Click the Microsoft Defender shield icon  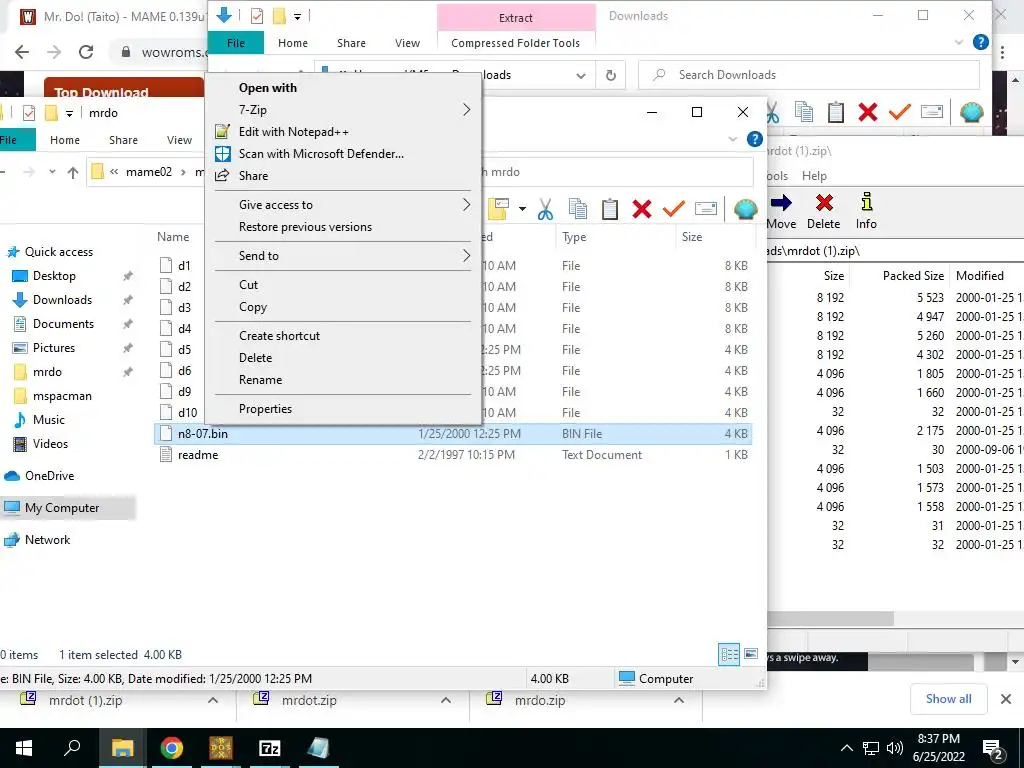223,154
